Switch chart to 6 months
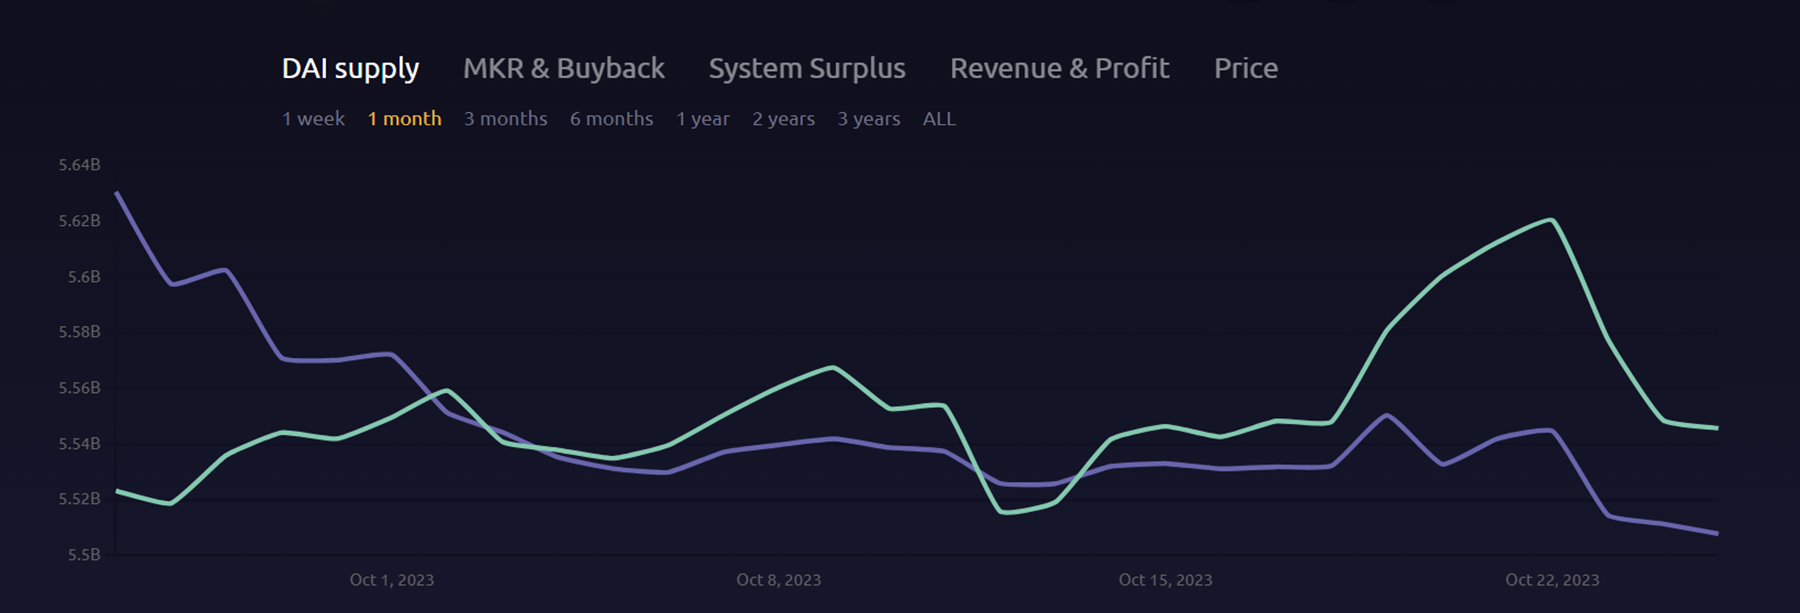The height and width of the screenshot is (613, 1800). click(611, 119)
